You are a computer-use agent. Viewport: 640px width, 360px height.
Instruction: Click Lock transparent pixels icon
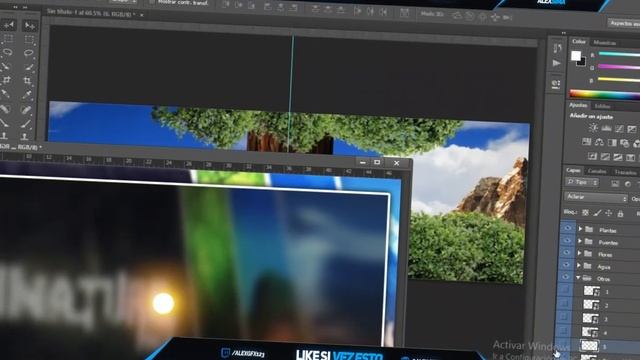(585, 213)
